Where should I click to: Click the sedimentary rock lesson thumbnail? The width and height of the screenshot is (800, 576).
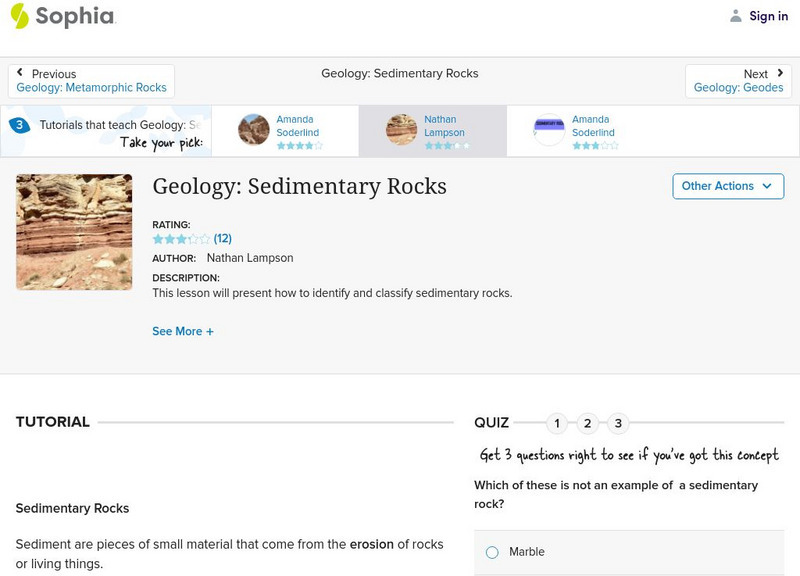[x=74, y=232]
